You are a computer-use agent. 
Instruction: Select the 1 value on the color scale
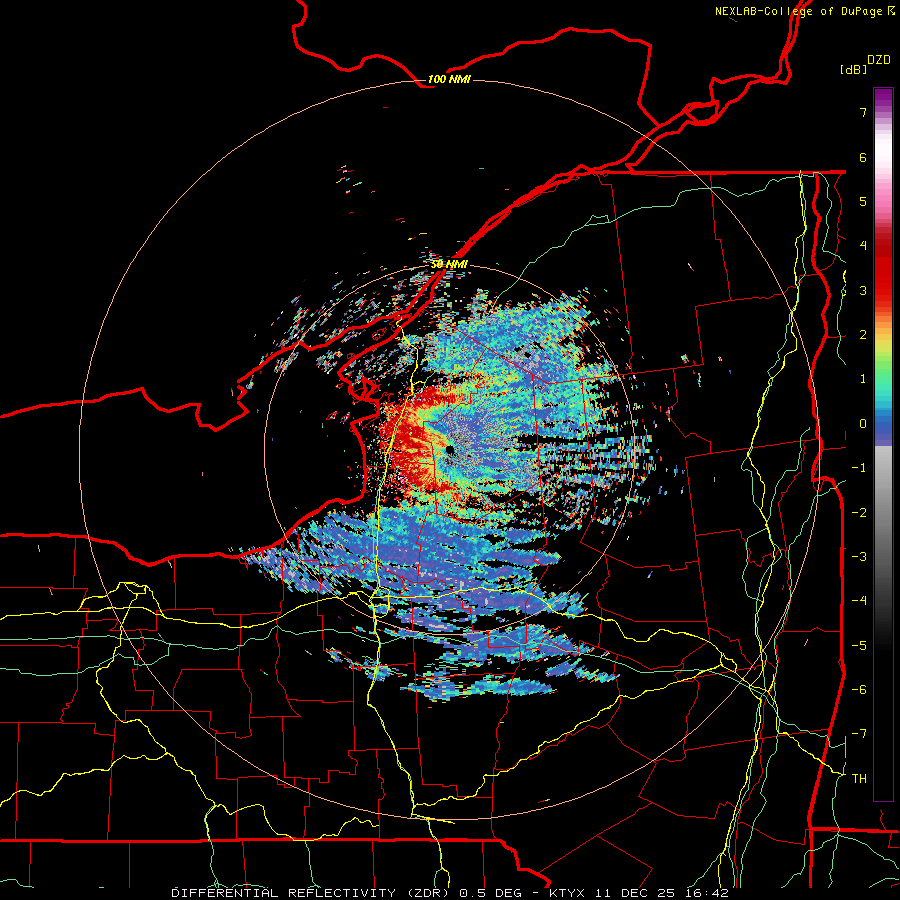(x=863, y=379)
